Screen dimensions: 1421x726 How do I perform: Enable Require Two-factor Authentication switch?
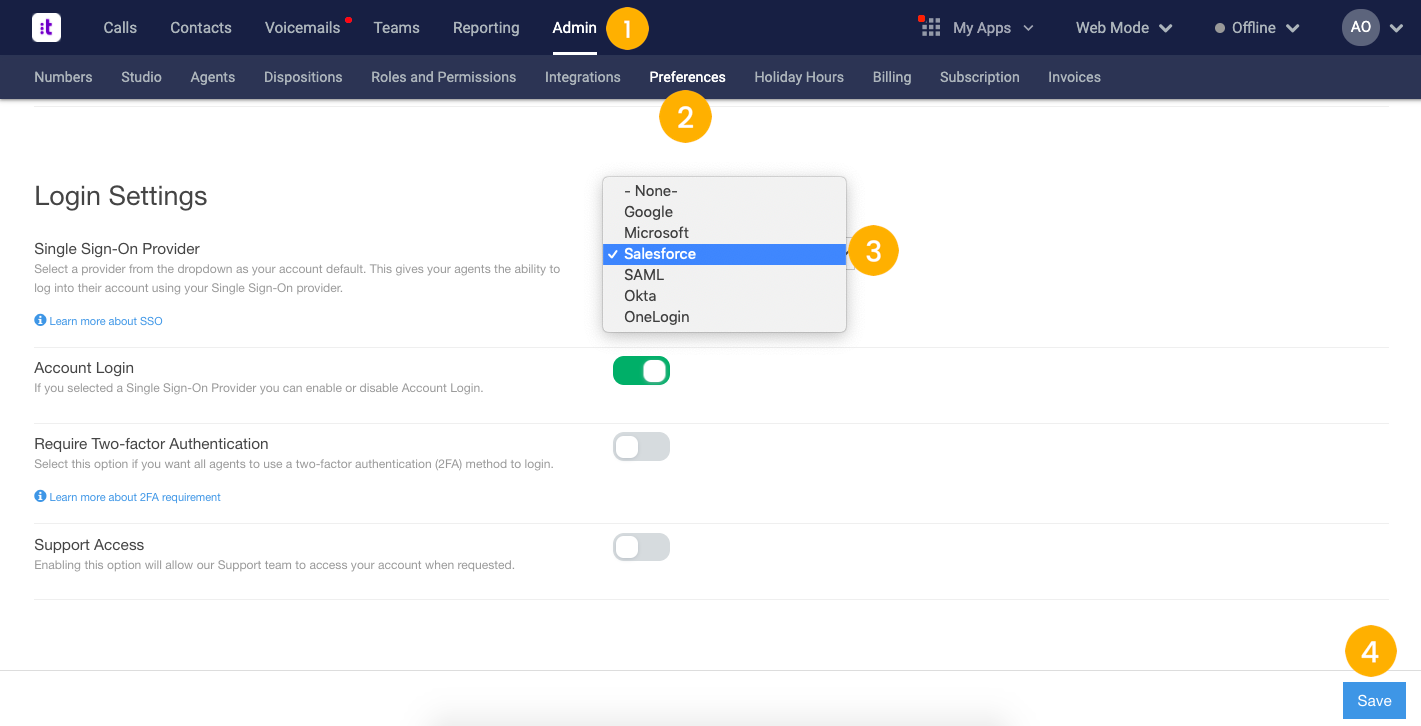click(641, 447)
